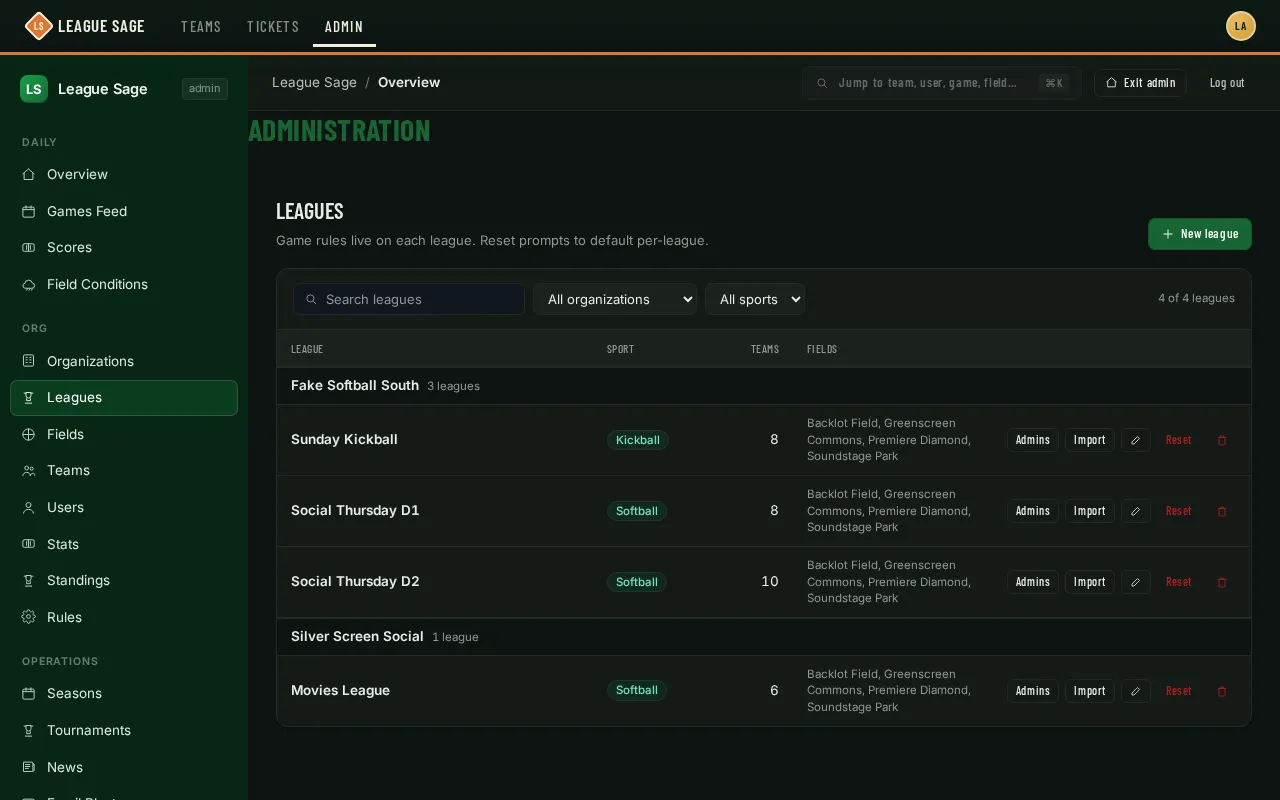Open the LA user avatar
Screen dimensions: 1280x800
(x=1241, y=26)
